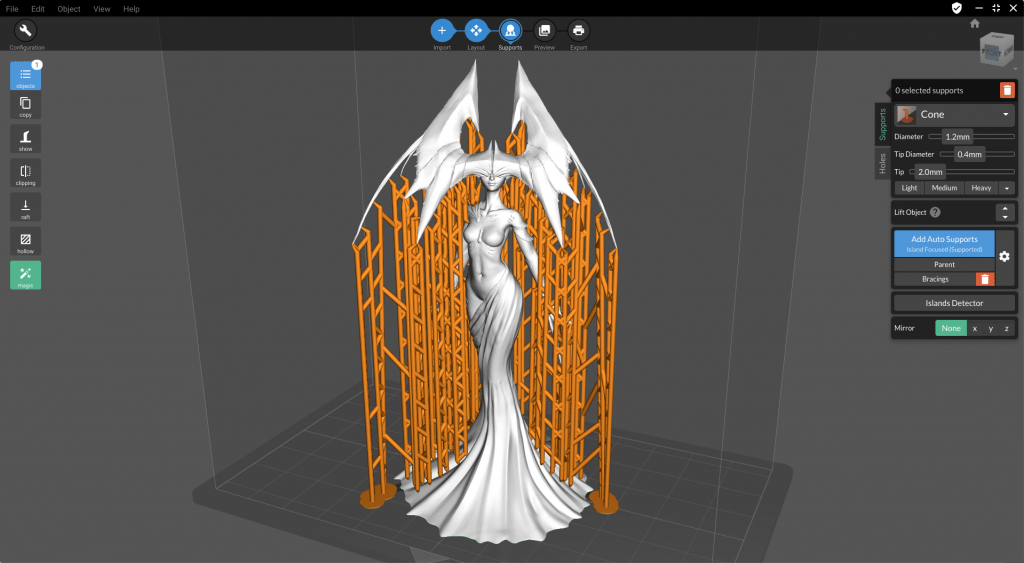Run the Islands Detector
Screen dimensions: 1024x563
[953, 303]
